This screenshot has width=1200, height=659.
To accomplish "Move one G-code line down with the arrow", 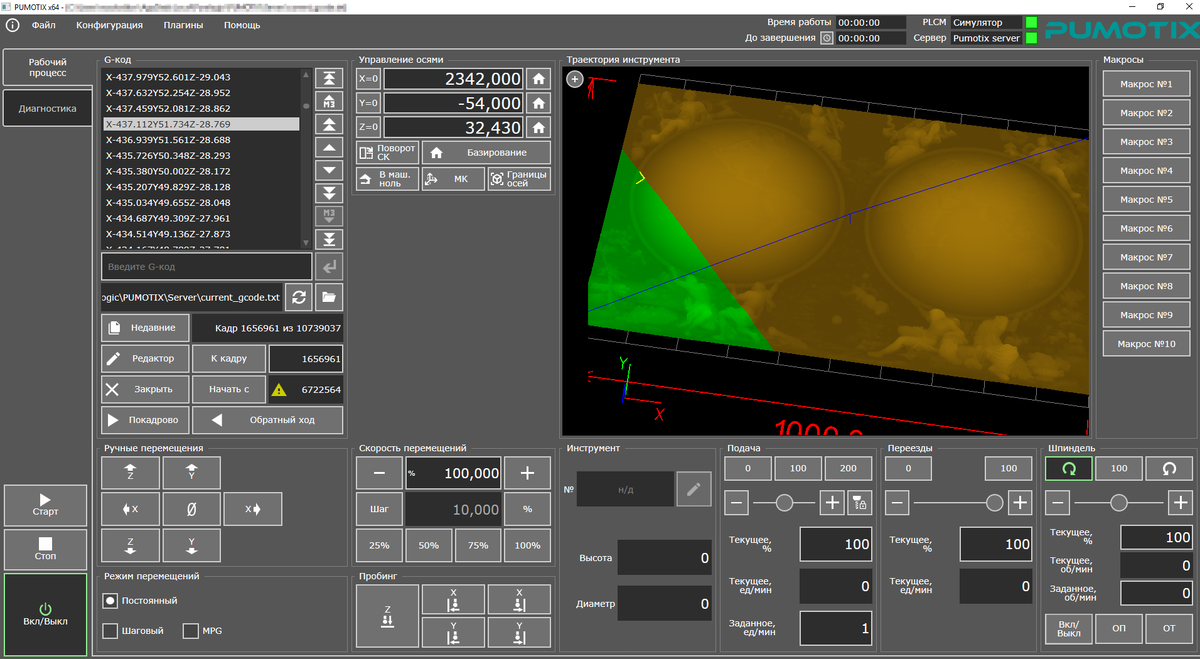I will pos(329,171).
